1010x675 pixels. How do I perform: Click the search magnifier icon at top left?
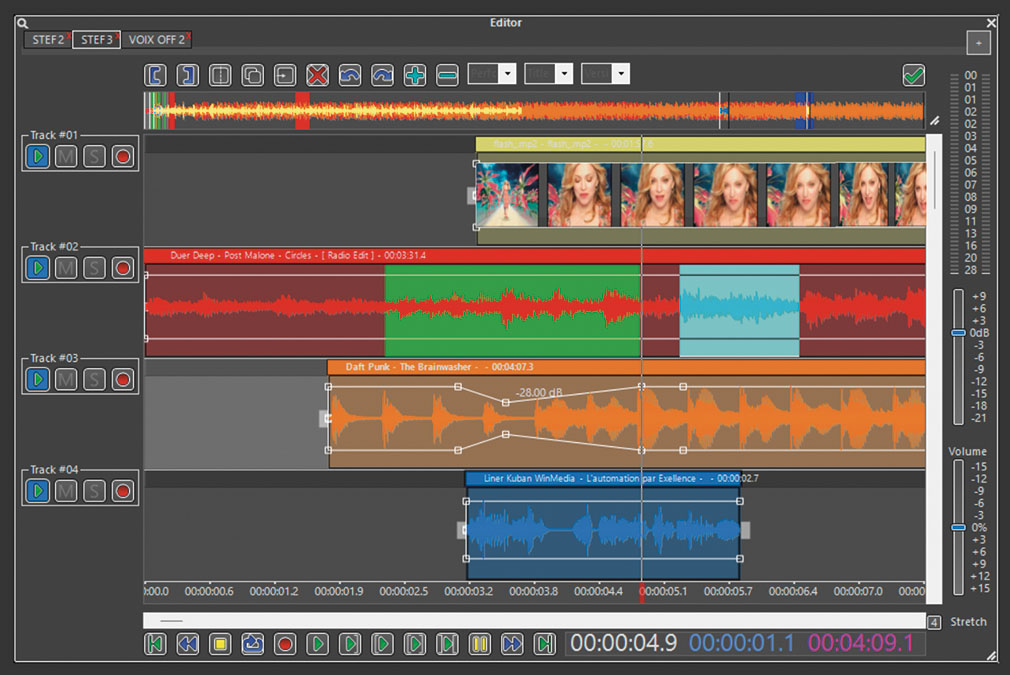pos(23,23)
